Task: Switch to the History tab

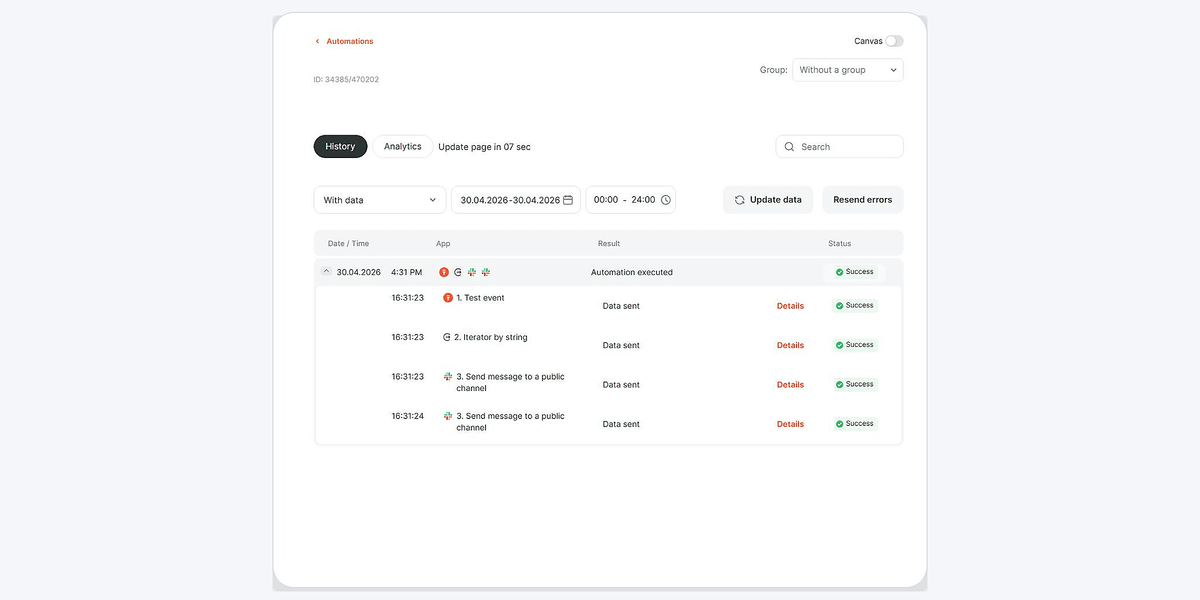Action: point(340,146)
